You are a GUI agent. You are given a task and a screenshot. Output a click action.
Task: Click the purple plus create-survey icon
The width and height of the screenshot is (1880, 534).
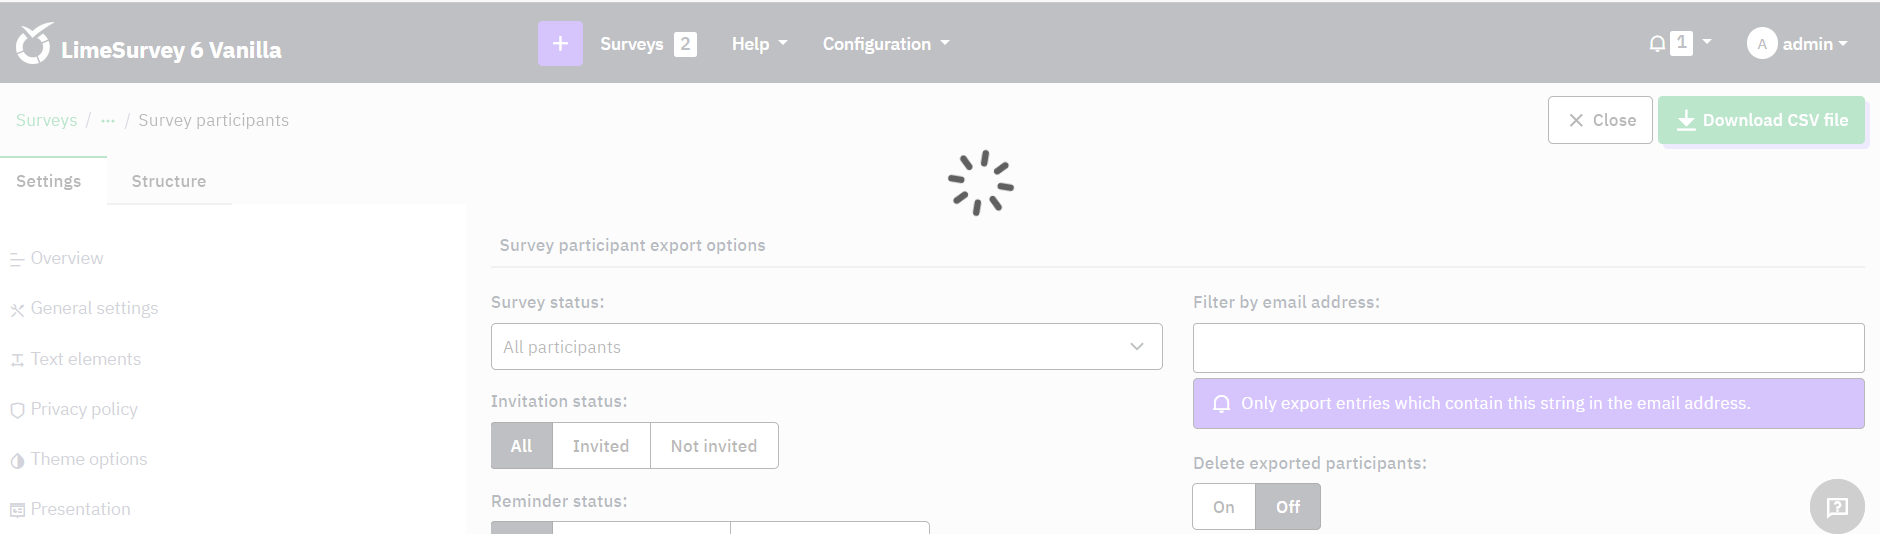[560, 44]
